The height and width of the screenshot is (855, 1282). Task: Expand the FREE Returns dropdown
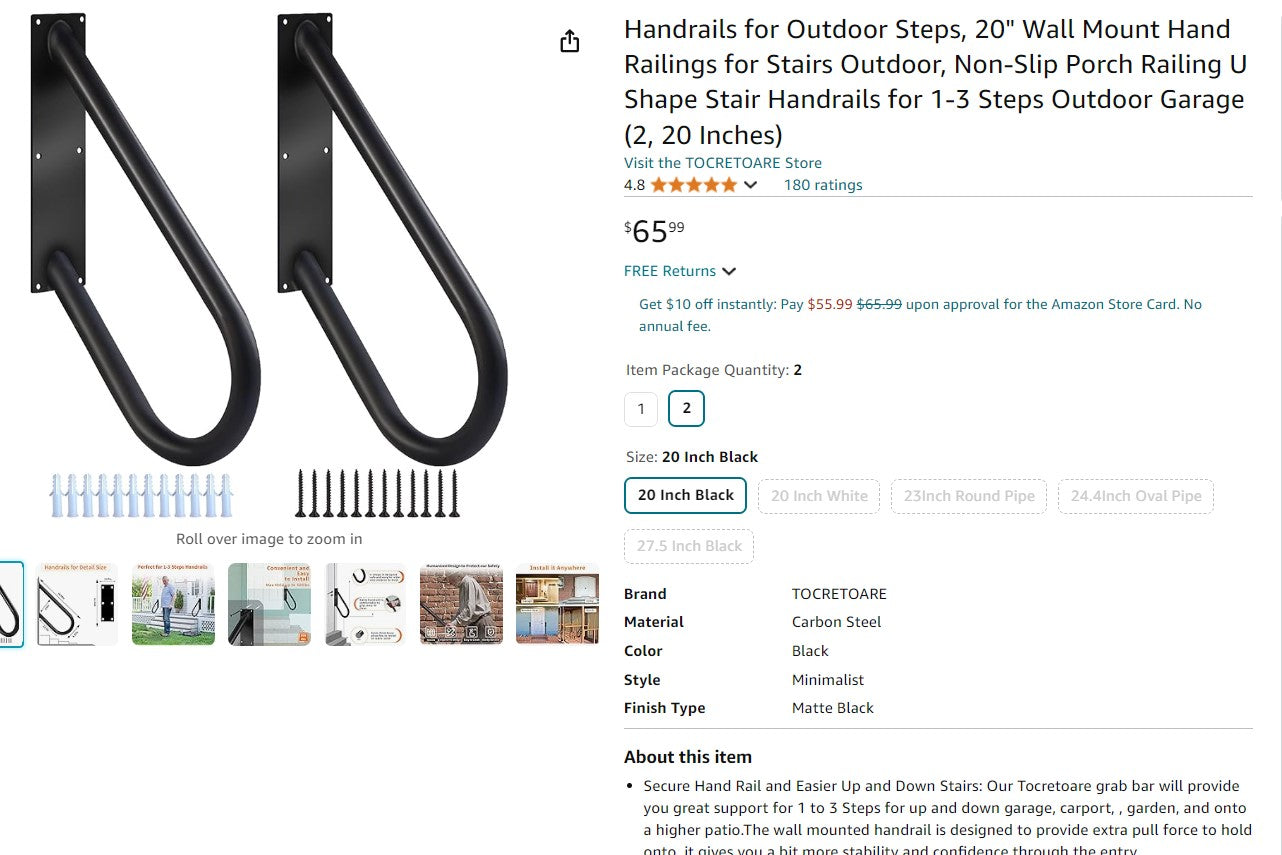click(x=729, y=271)
